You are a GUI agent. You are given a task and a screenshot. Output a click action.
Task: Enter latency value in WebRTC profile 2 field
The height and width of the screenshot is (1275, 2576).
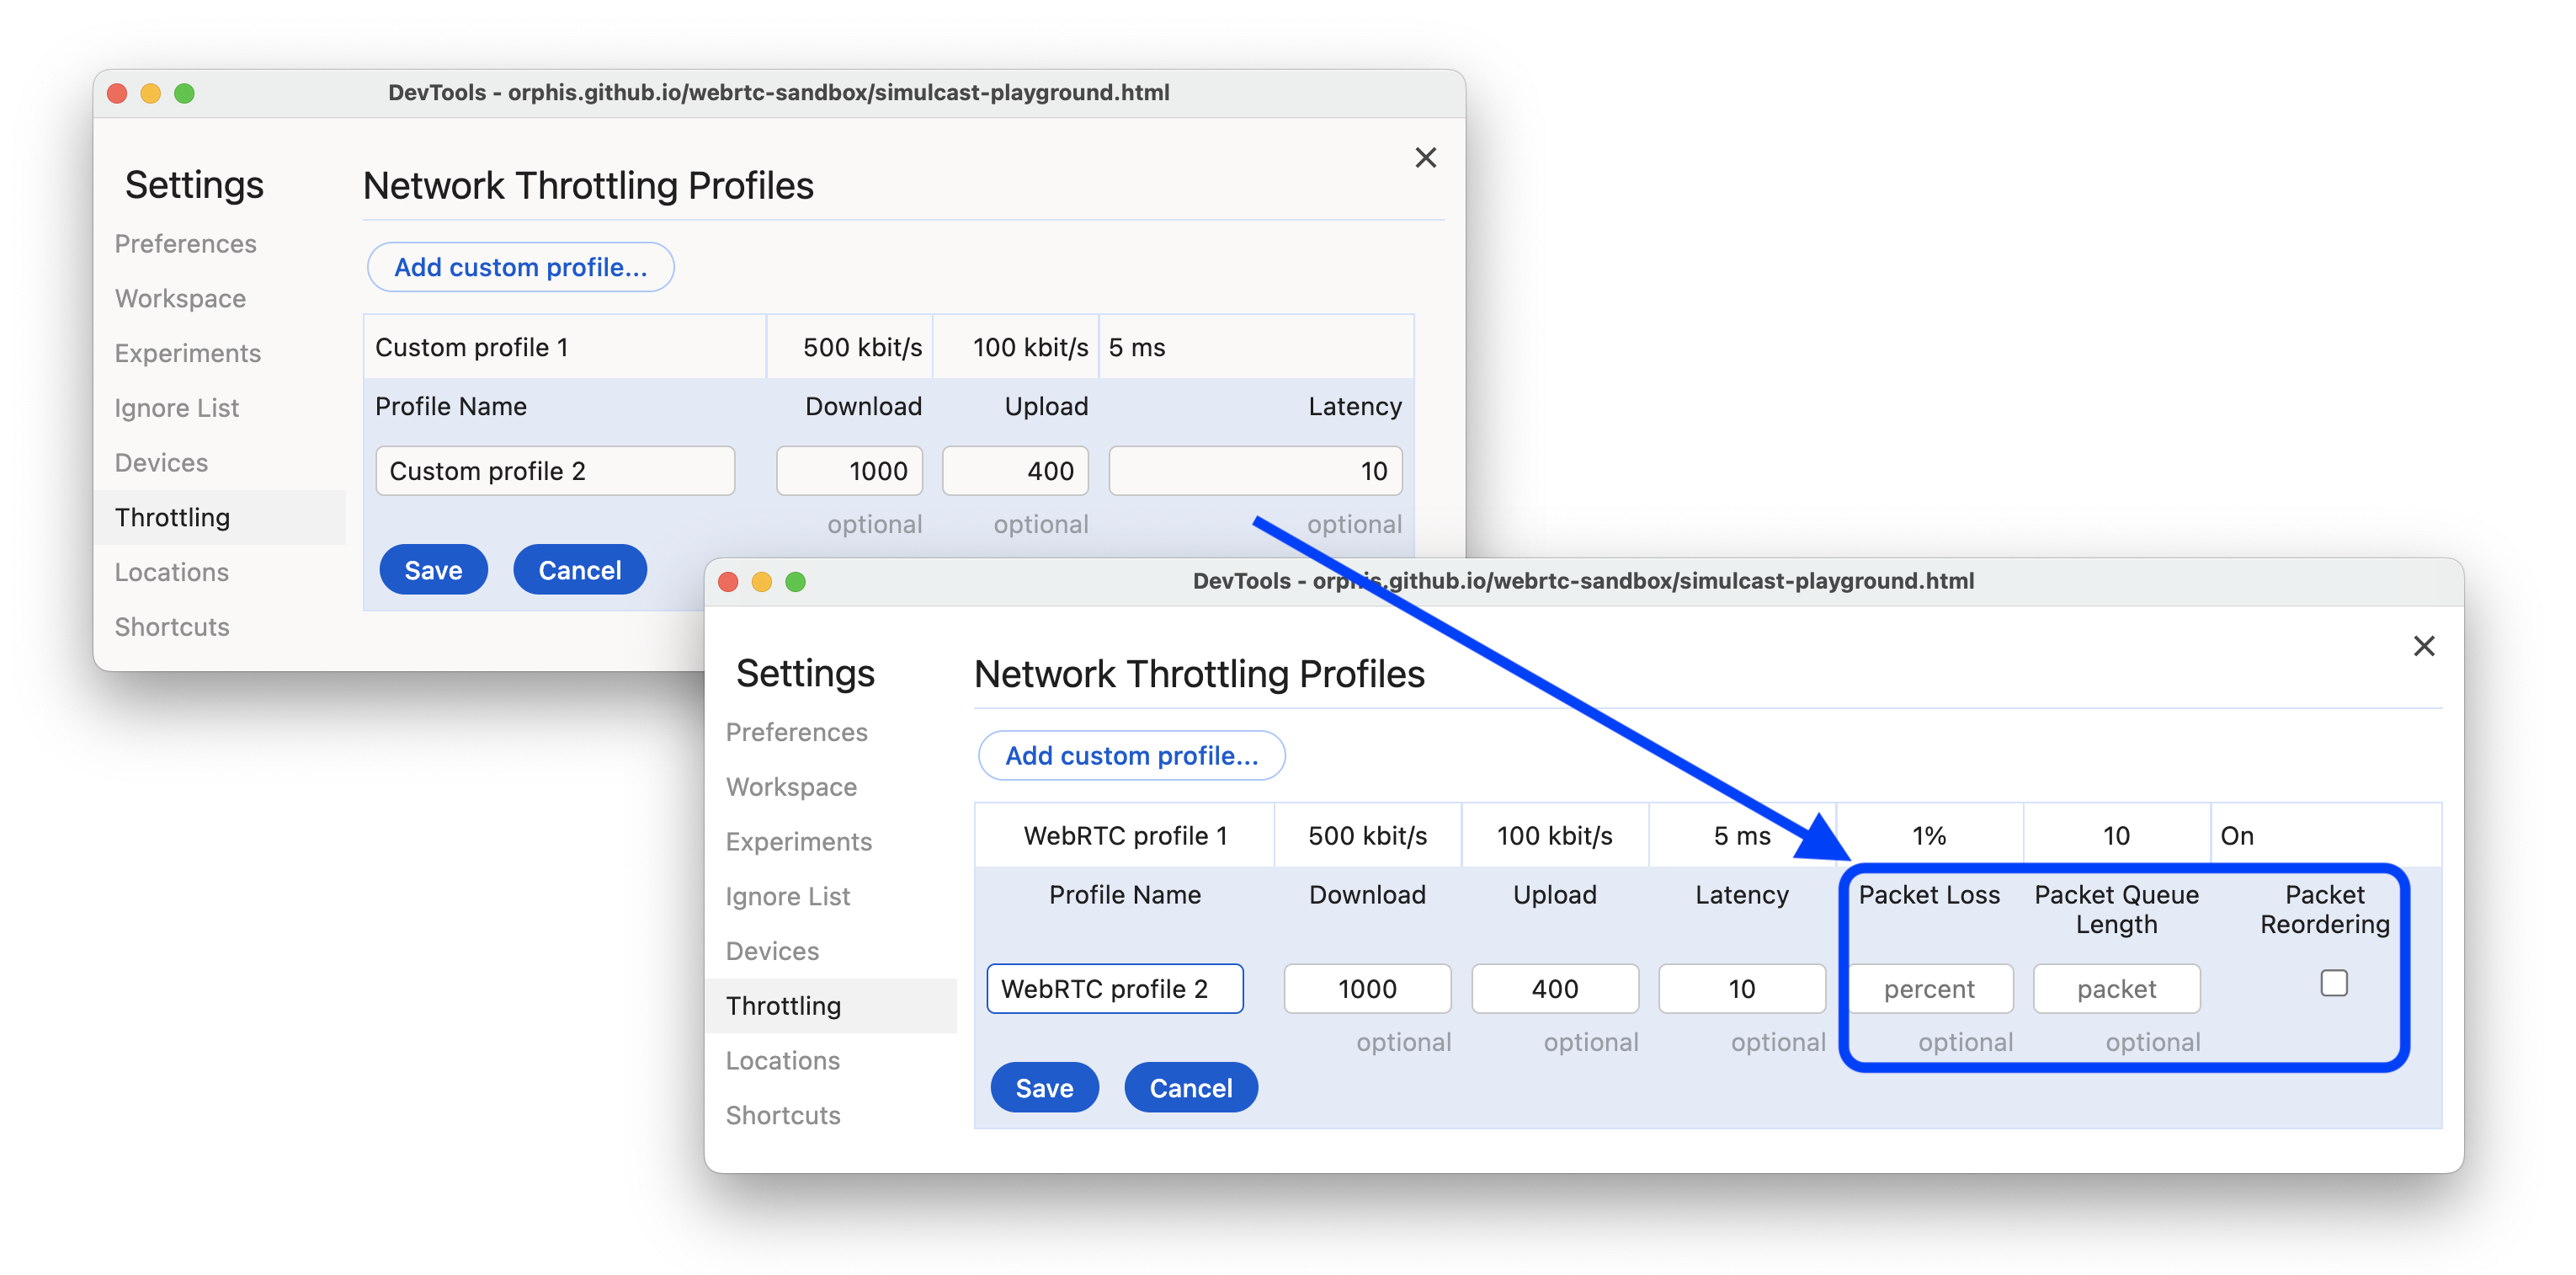click(x=1740, y=988)
